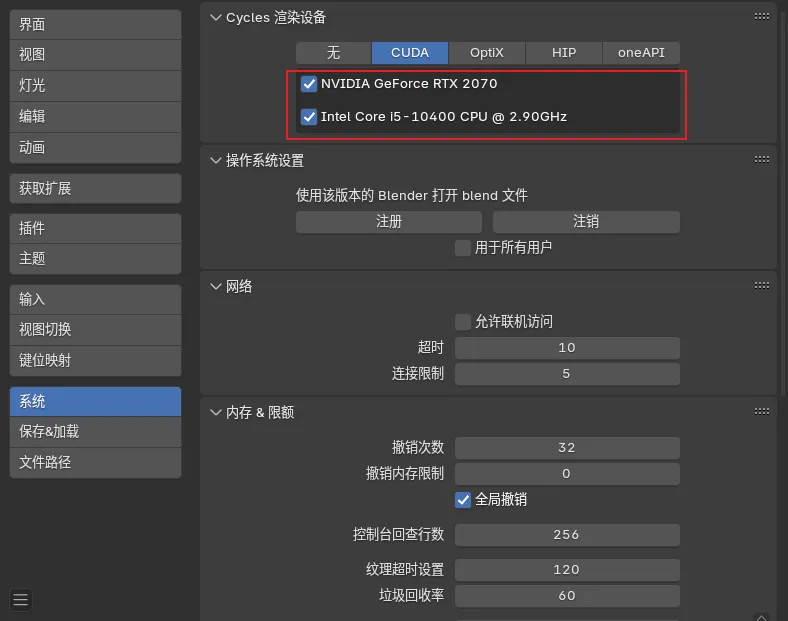Image resolution: width=788 pixels, height=621 pixels.
Task: Click the drag grip icon on 内存 & 限额 panel
Action: point(762,412)
